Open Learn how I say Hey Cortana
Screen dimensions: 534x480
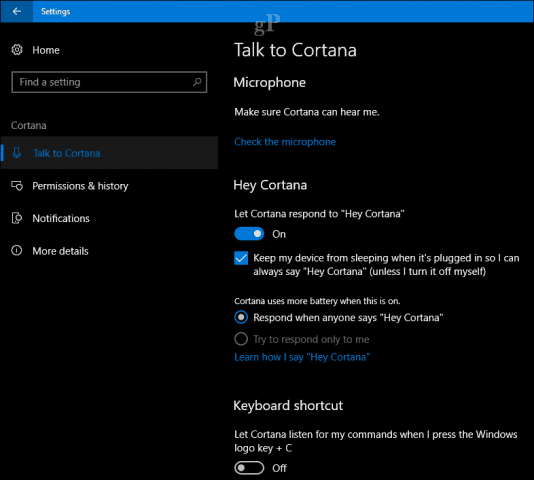[302, 357]
